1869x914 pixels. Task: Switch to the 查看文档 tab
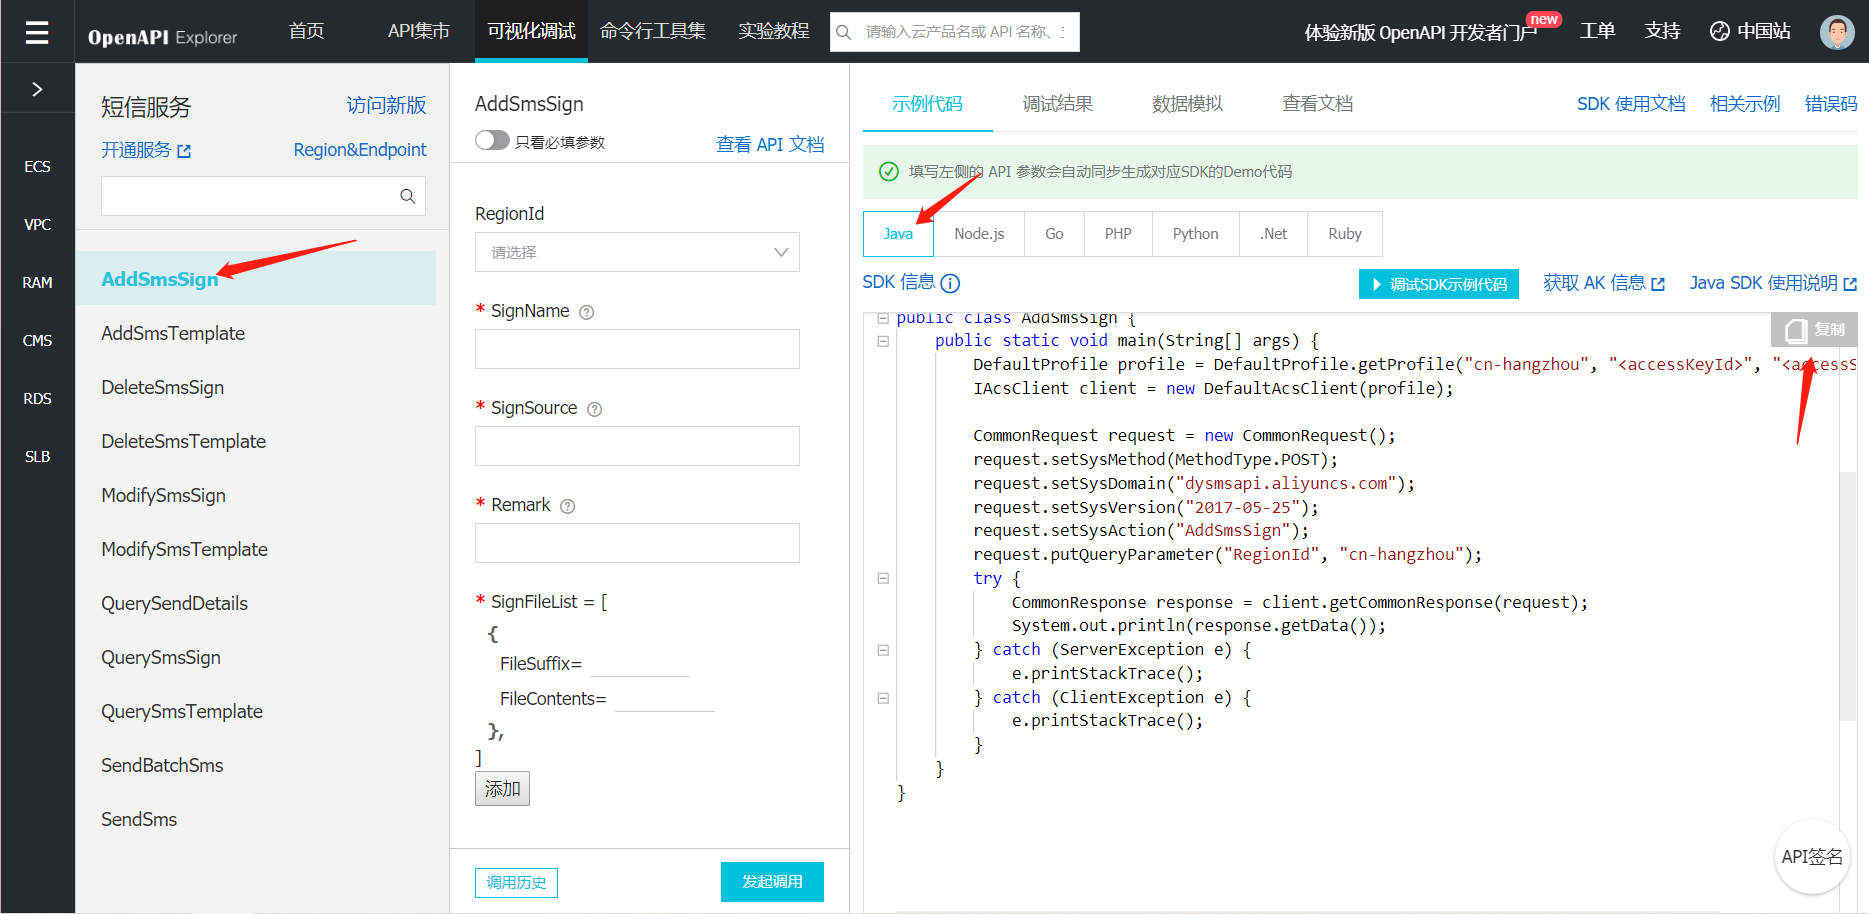point(1317,104)
